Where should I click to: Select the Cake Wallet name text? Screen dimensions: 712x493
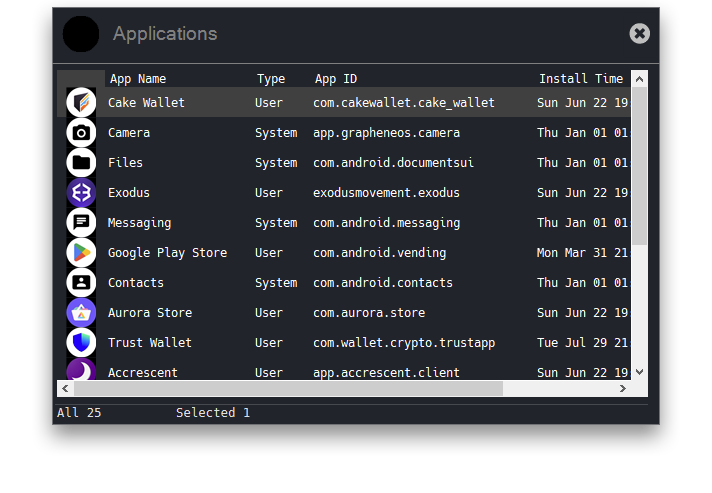(146, 103)
